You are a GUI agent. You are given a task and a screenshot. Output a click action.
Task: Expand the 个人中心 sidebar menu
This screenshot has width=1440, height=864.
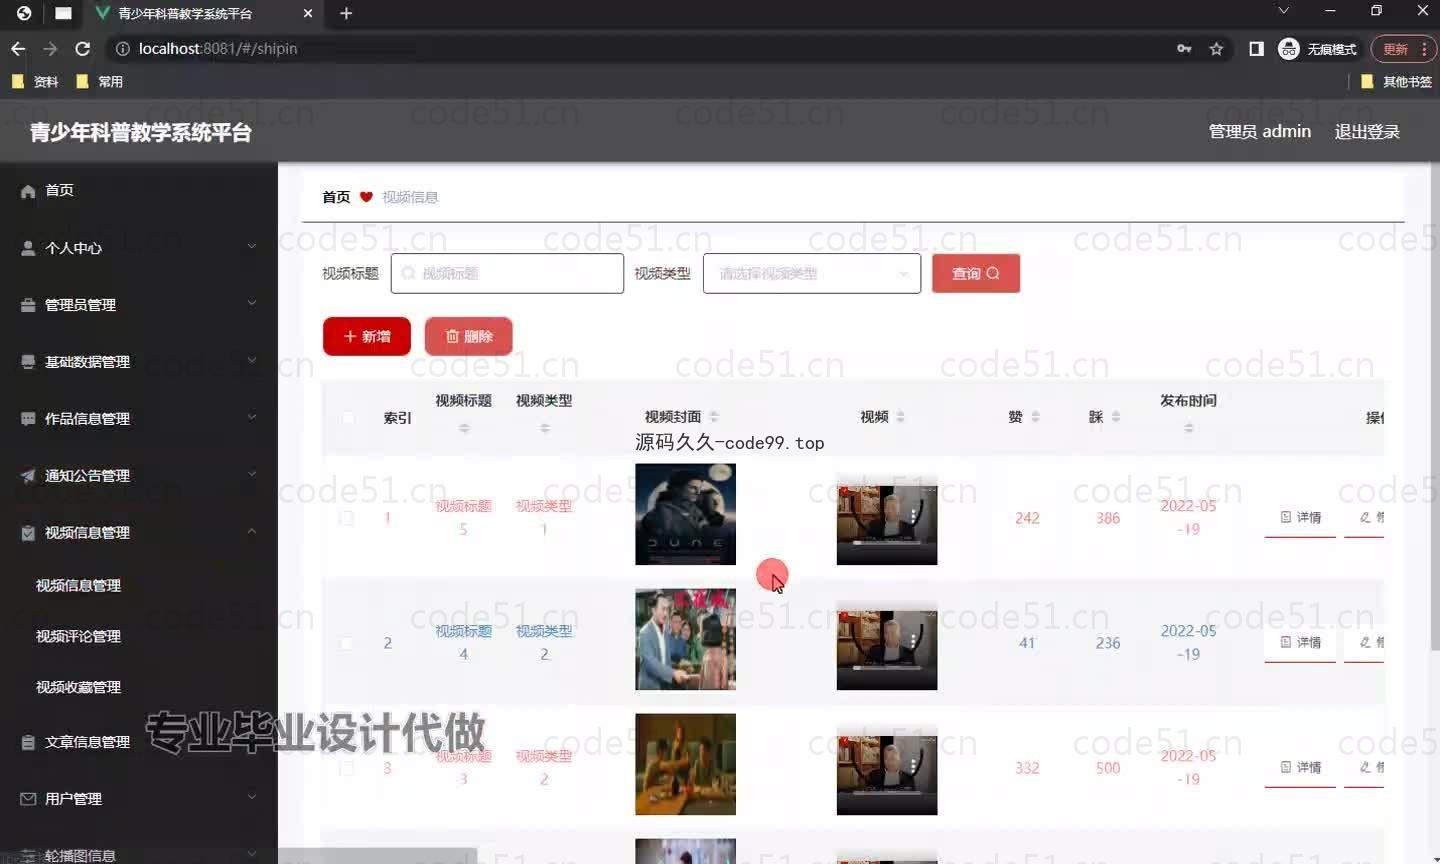[252, 246]
